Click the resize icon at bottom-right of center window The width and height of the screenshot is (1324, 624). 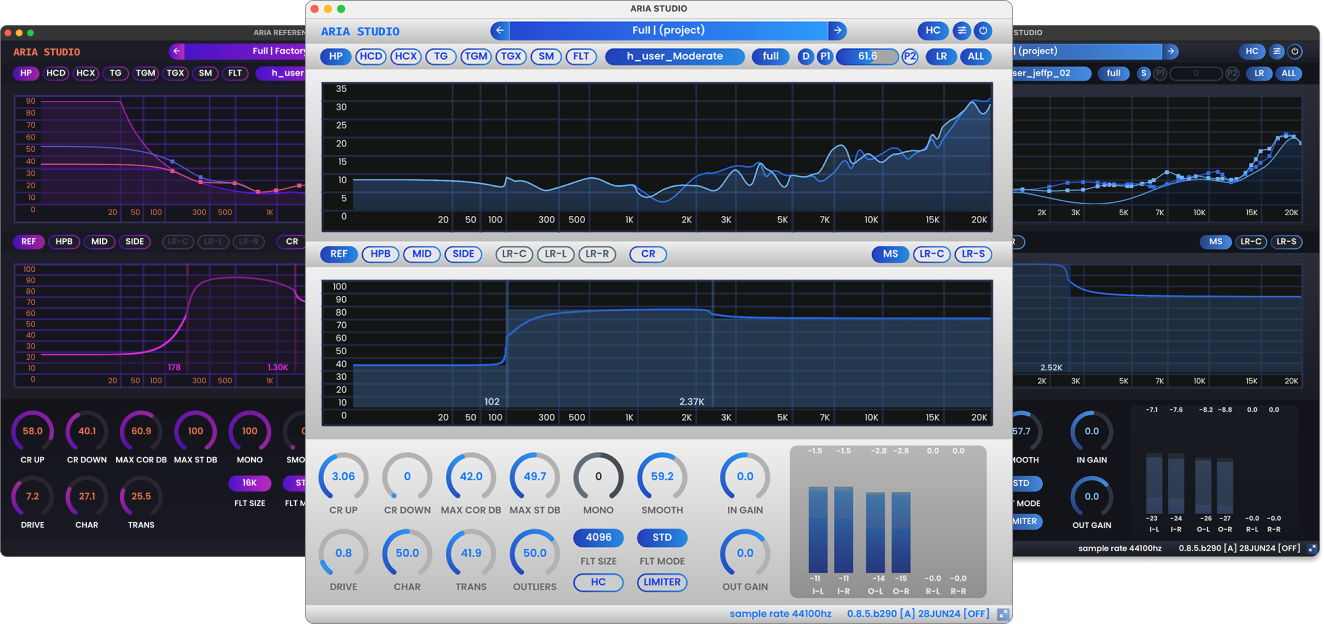coord(1003,613)
